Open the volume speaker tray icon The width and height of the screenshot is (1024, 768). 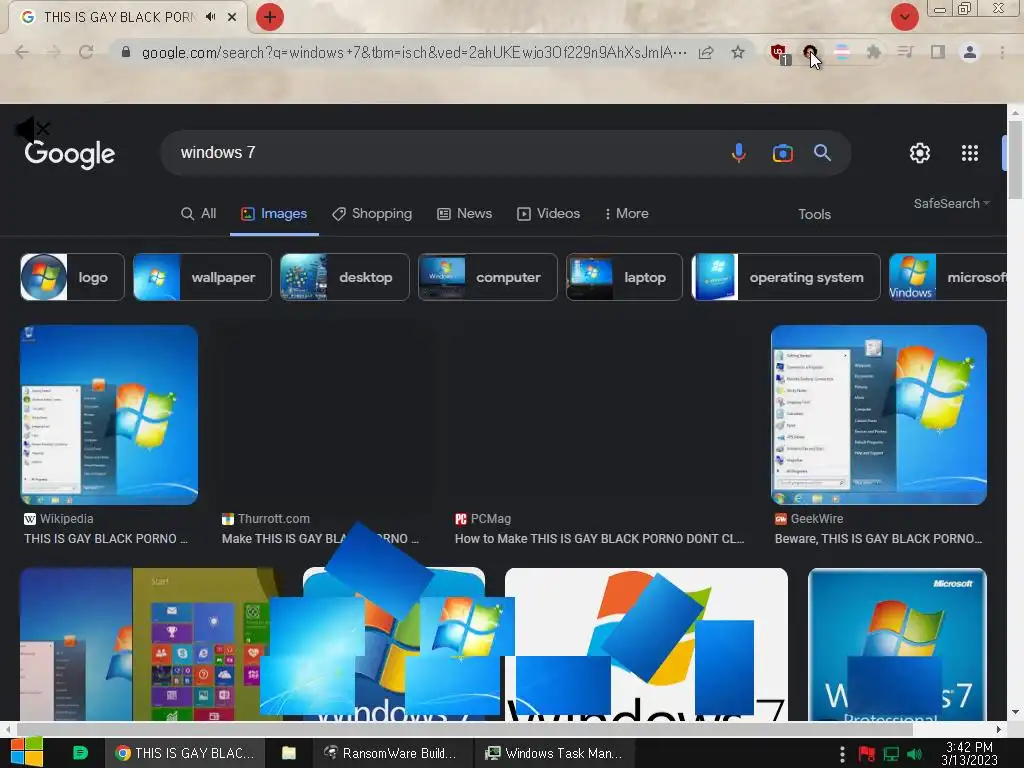(914, 754)
